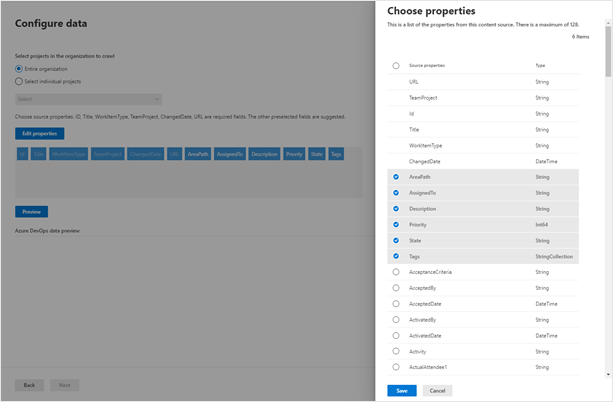Click the panel scrollbar thumb
The width and height of the screenshot is (613, 402).
click(x=608, y=52)
